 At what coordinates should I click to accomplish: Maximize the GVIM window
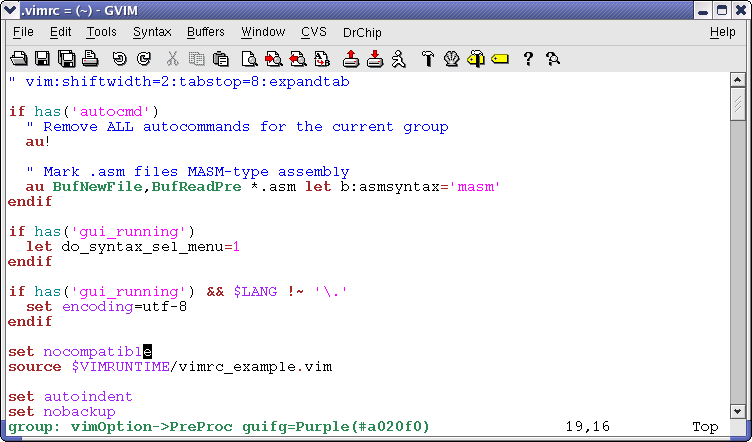pyautogui.click(x=722, y=10)
